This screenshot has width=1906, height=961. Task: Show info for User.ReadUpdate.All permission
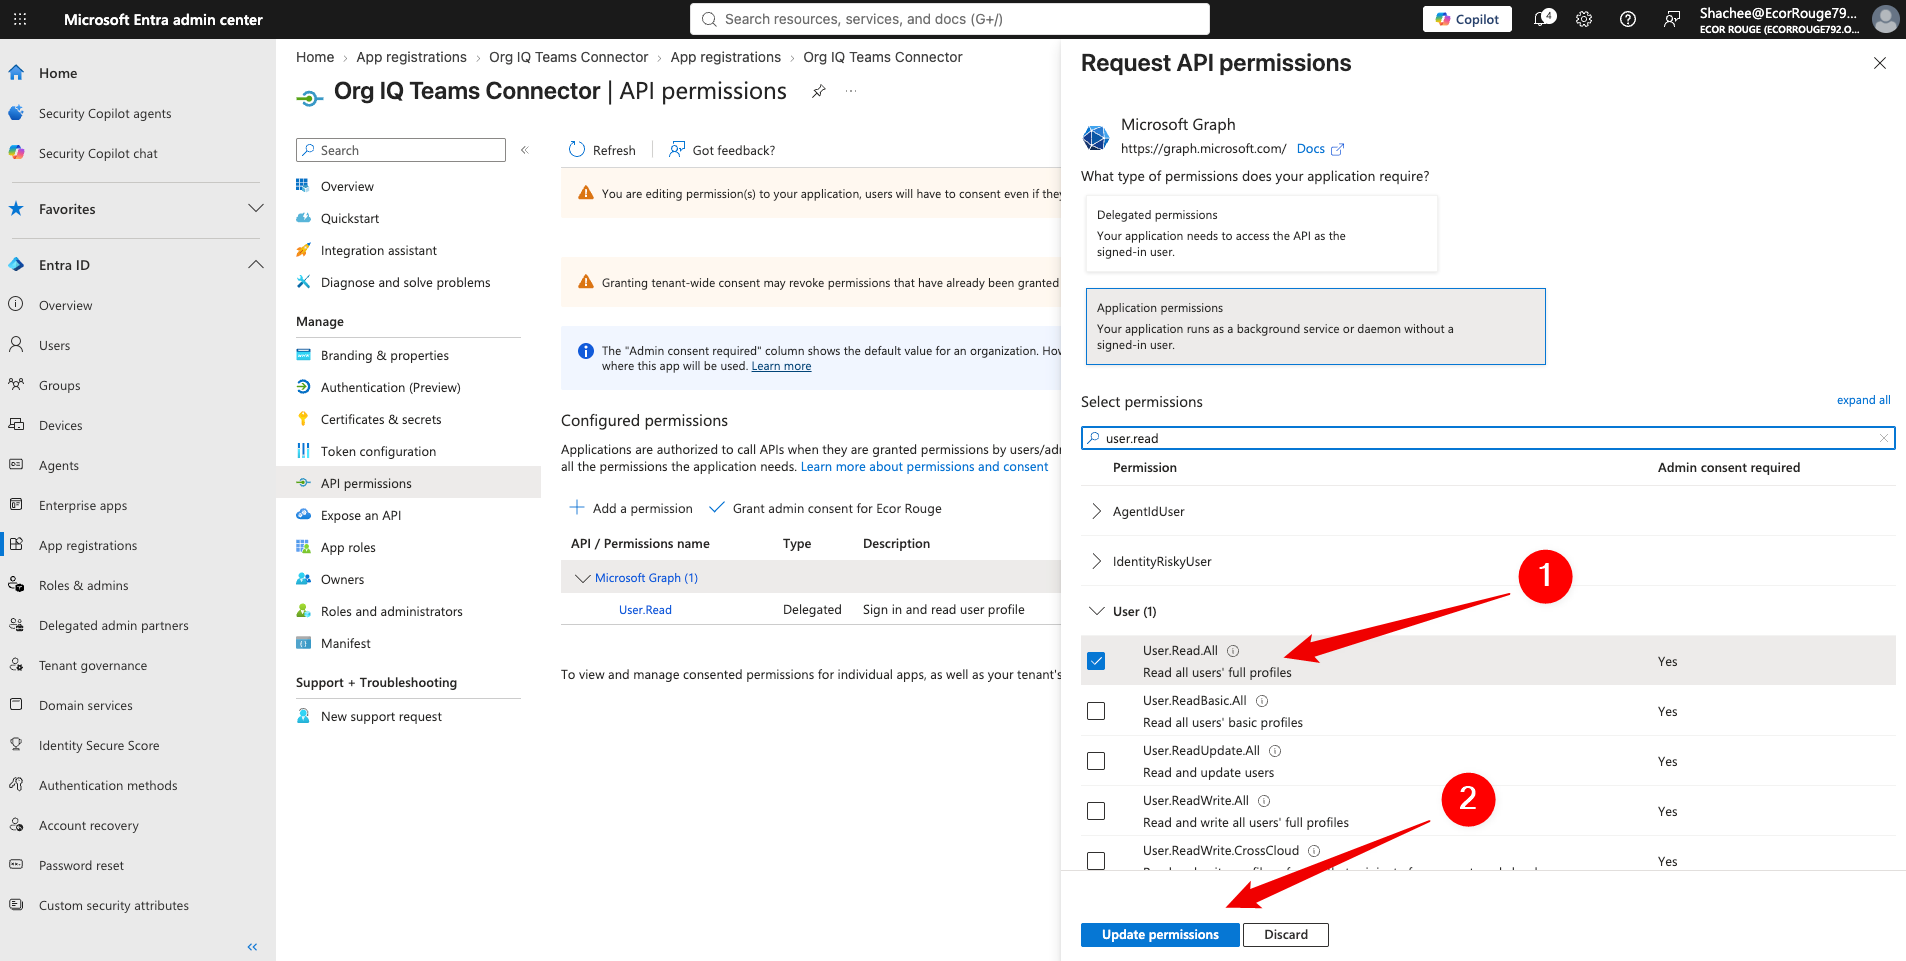[1275, 751]
